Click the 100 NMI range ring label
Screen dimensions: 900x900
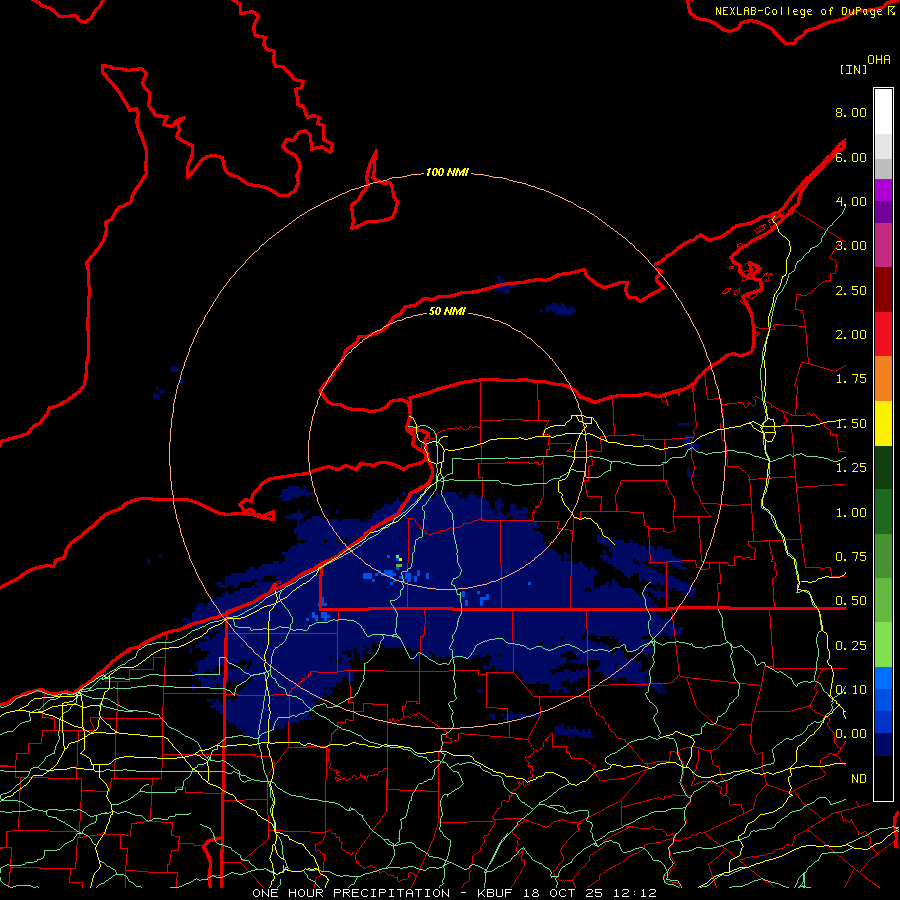tap(447, 172)
